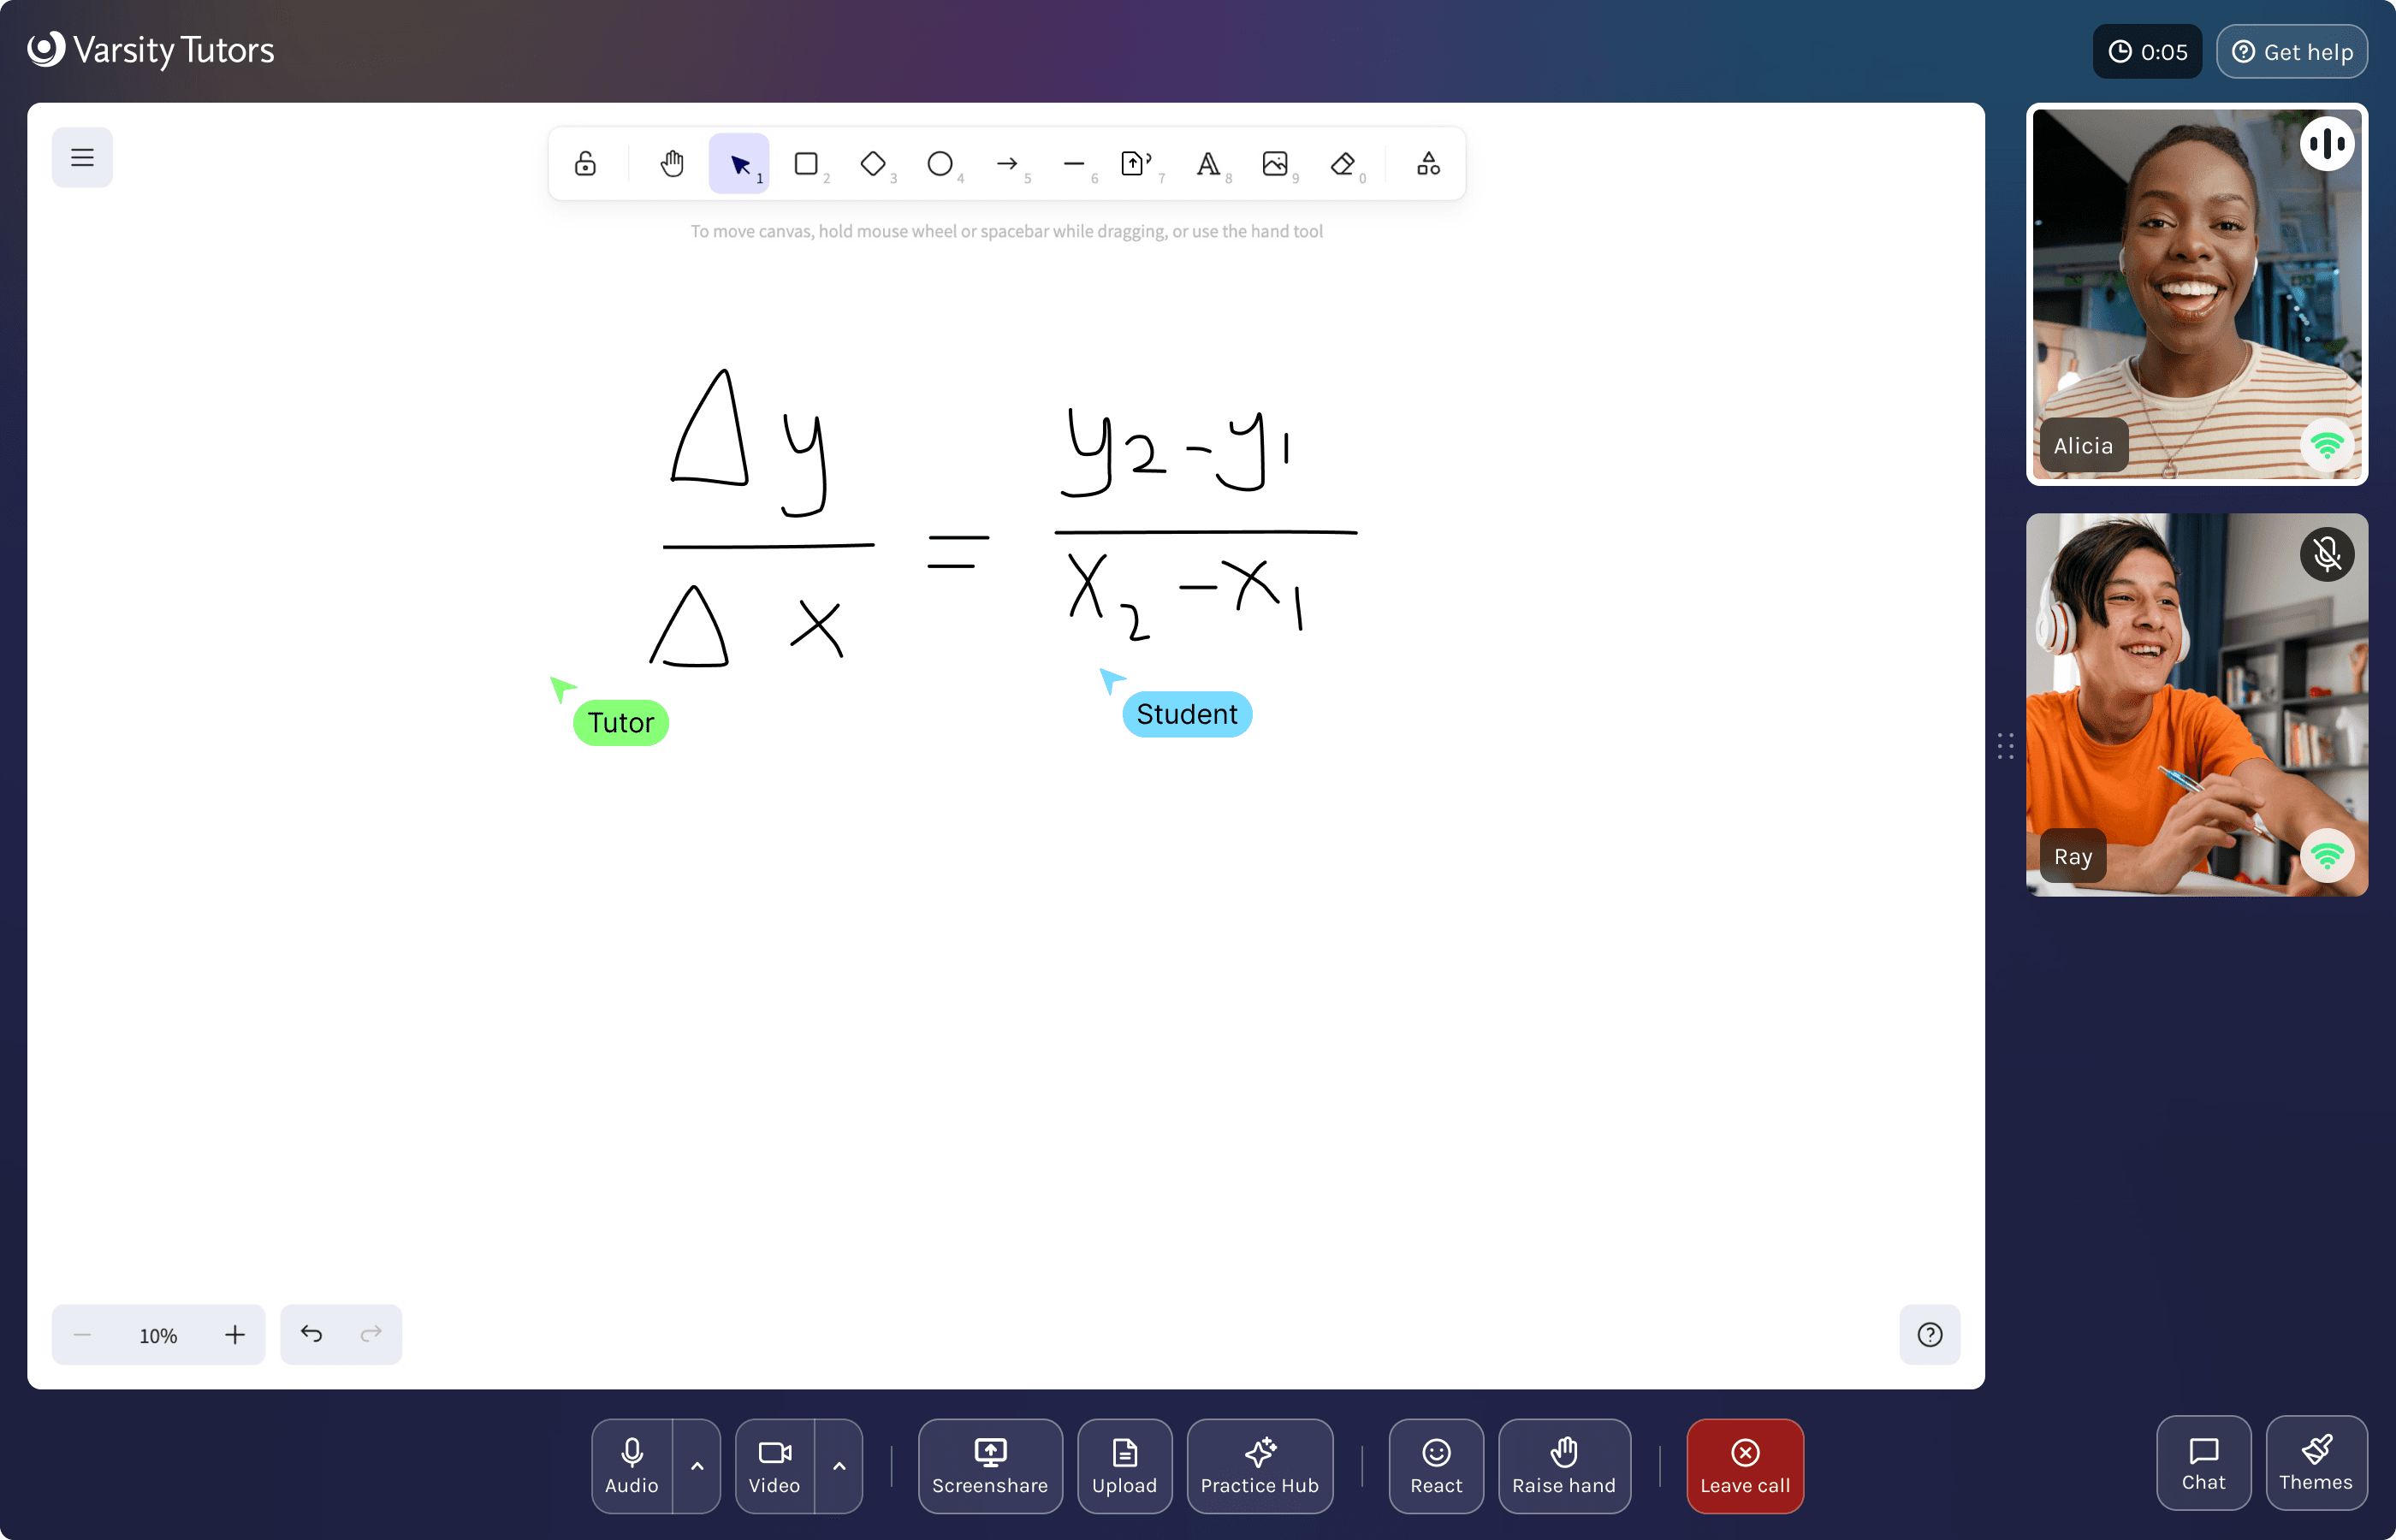The width and height of the screenshot is (2396, 1540).
Task: Open the Chat panel
Action: tap(2203, 1463)
